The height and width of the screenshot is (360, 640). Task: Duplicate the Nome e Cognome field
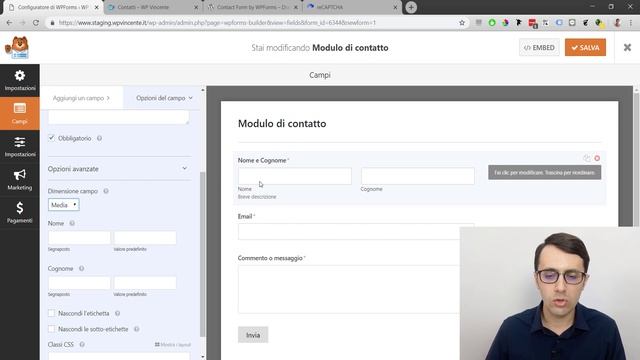click(x=587, y=158)
